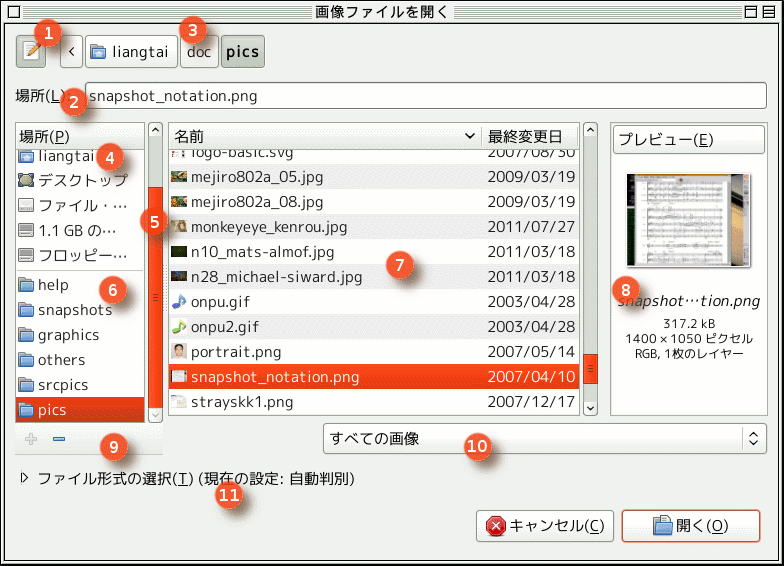Open snapshots bookmark folder
Viewport: 784px width, 566px height.
pos(80,310)
